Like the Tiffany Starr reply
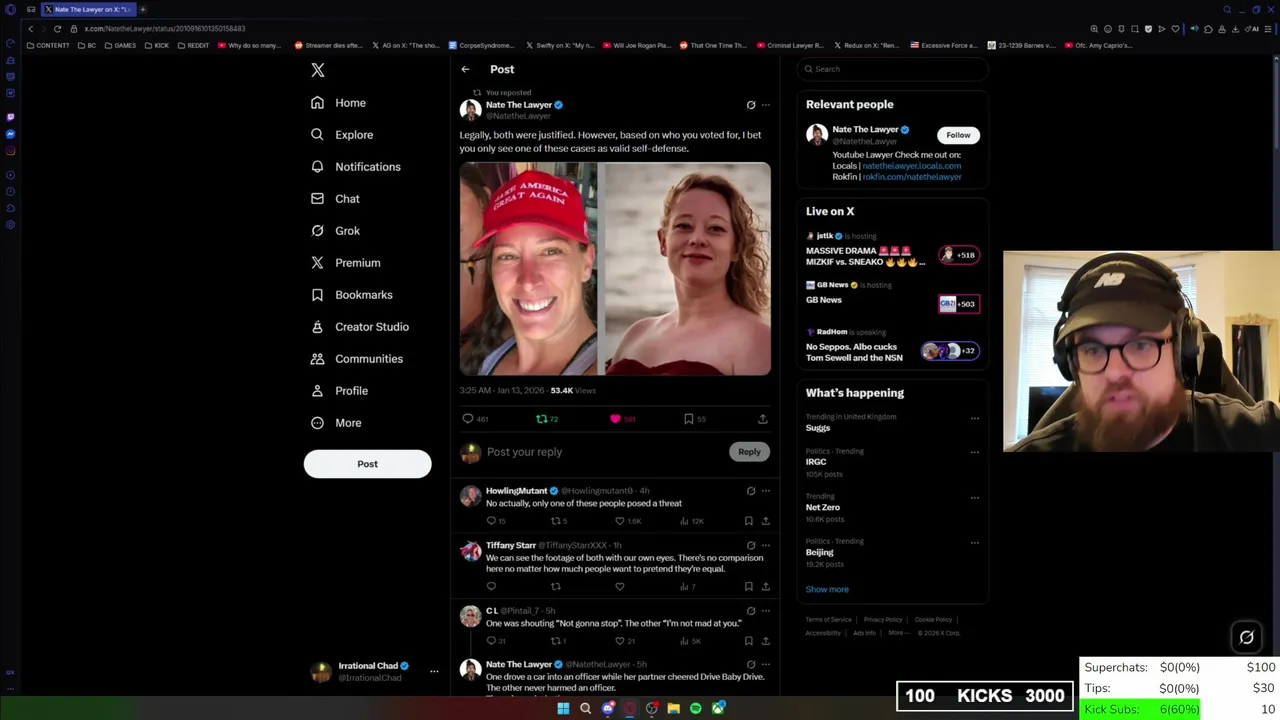This screenshot has height=720, width=1280. coord(620,586)
